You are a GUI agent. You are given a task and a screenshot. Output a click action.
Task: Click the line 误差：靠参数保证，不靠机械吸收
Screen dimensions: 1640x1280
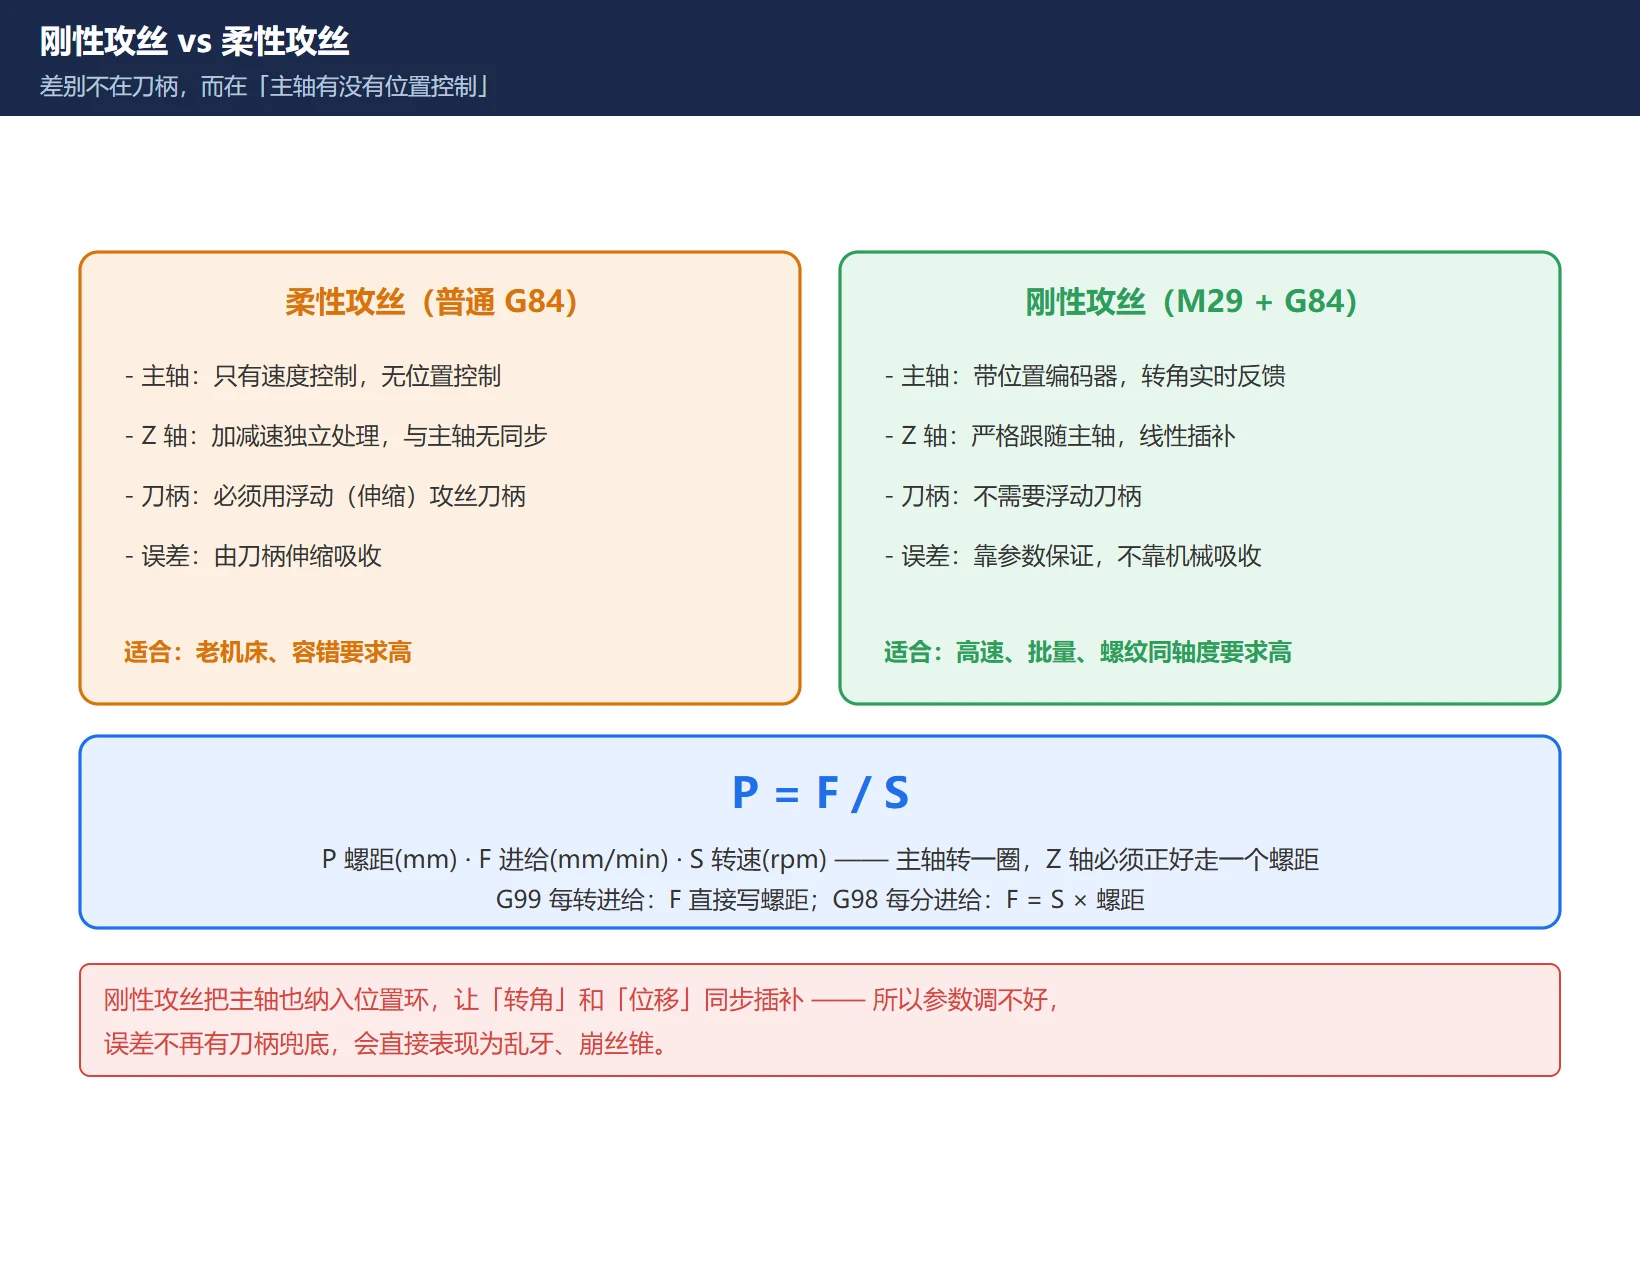tap(1073, 556)
